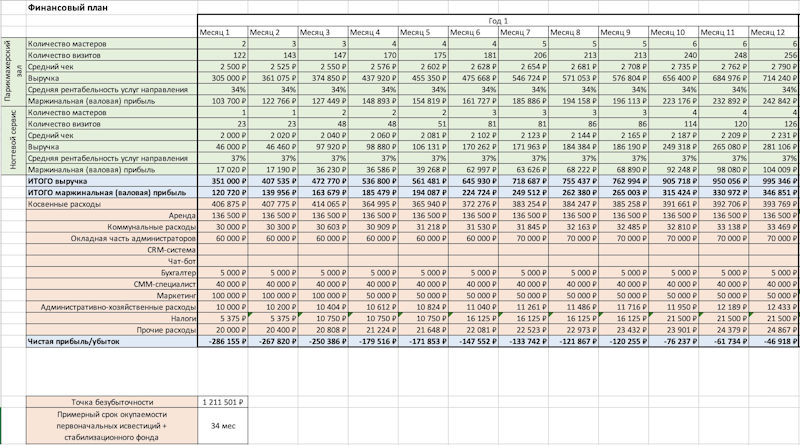Click total revenue '905 718 ₽' in Месяц 10
Image resolution: width=800 pixels, height=445 pixels.
pyautogui.click(x=673, y=181)
